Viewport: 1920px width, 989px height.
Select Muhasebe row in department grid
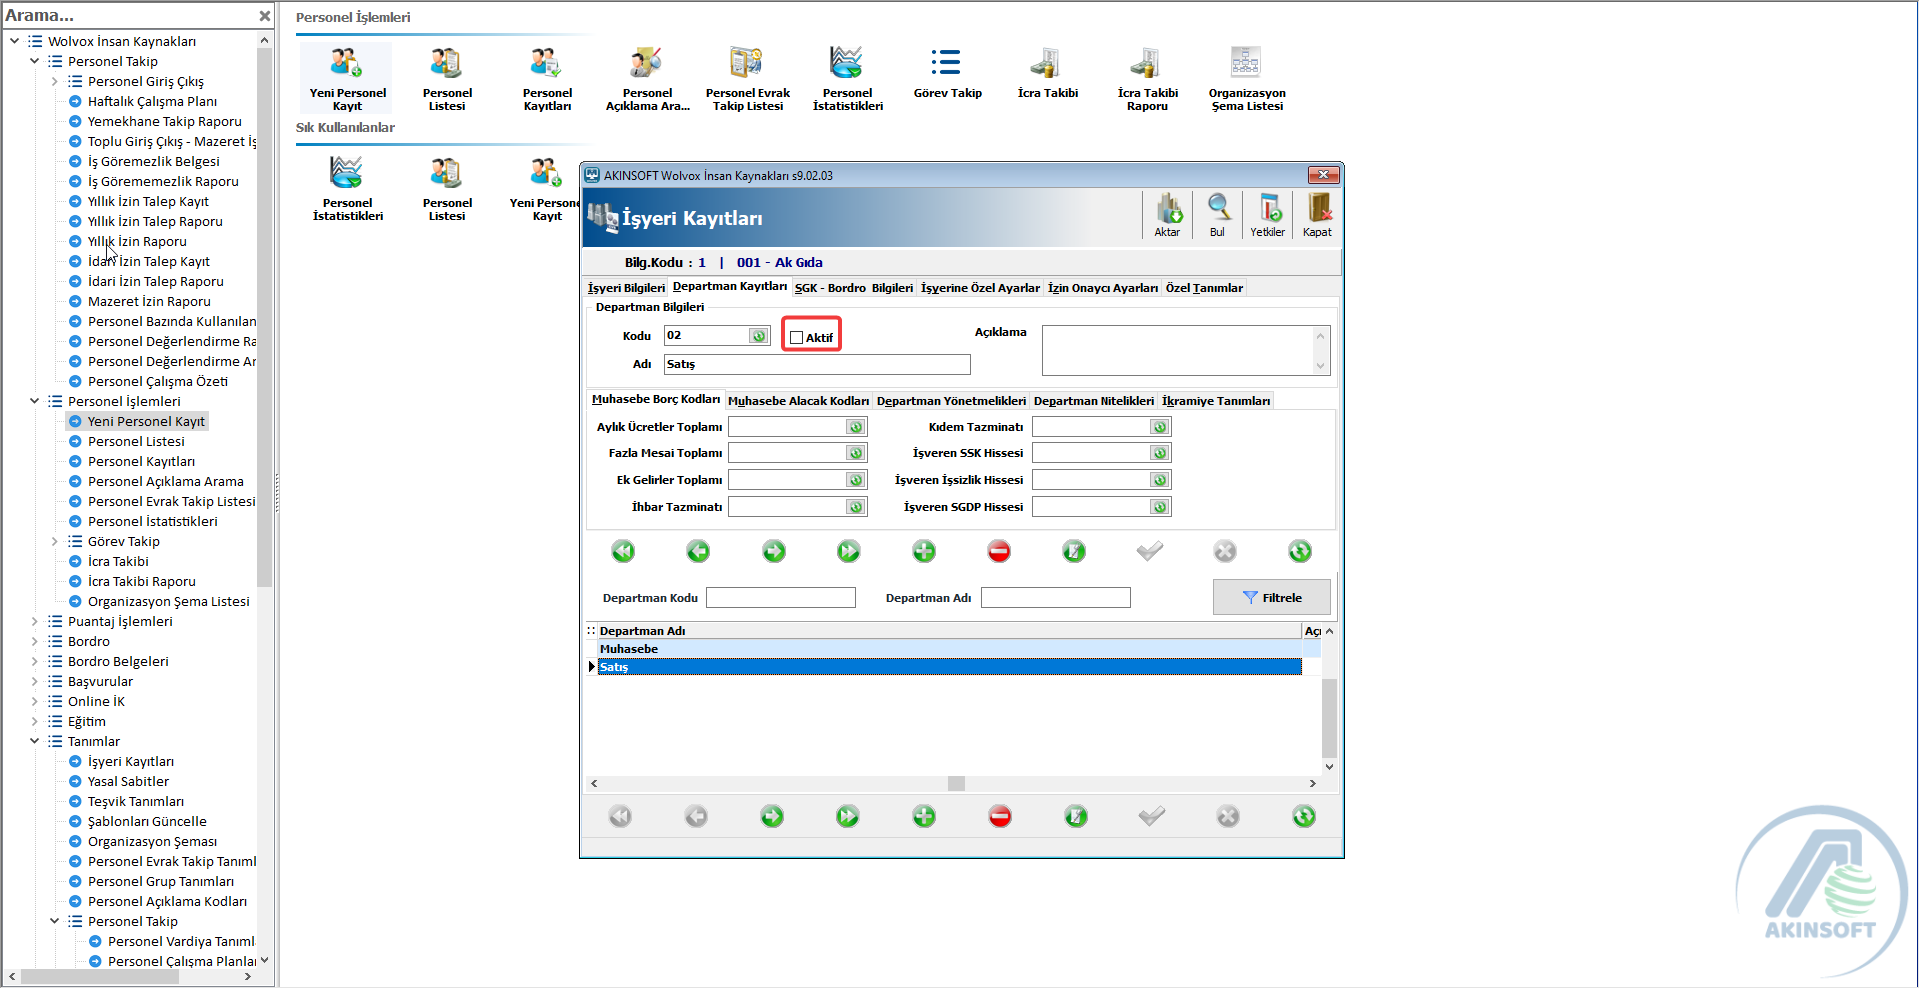(x=949, y=649)
